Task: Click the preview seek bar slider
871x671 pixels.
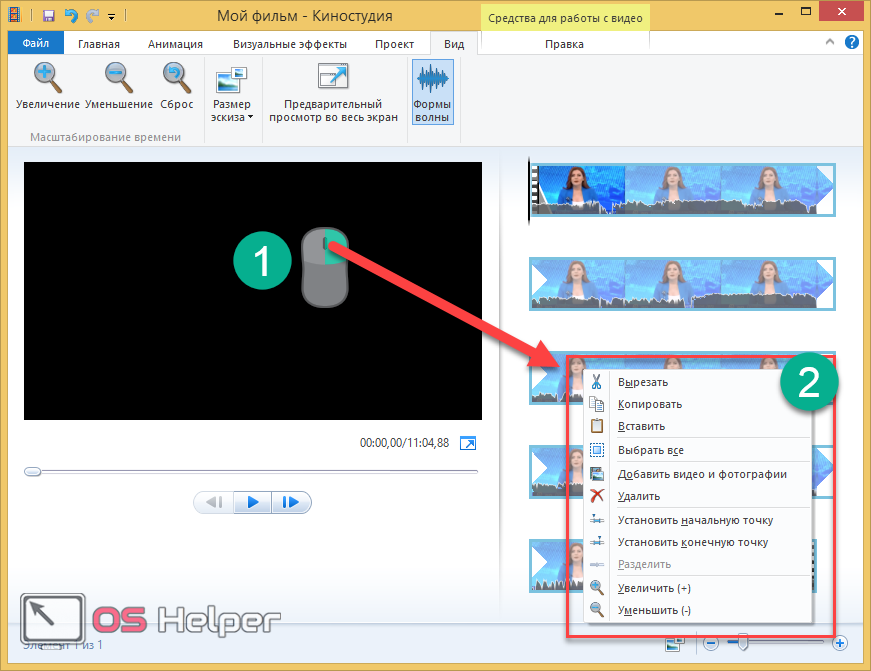Action: tap(33, 471)
